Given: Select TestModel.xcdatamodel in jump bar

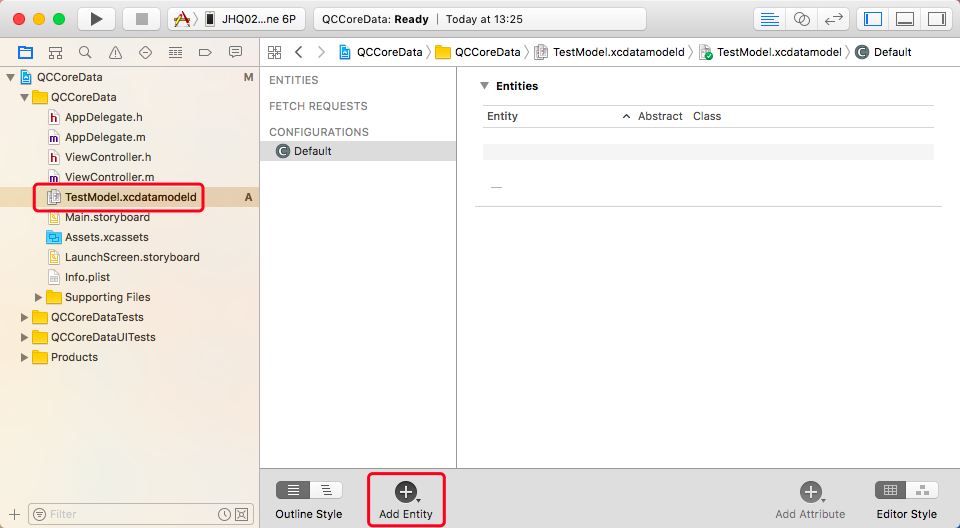Looking at the screenshot, I should click(x=770, y=52).
